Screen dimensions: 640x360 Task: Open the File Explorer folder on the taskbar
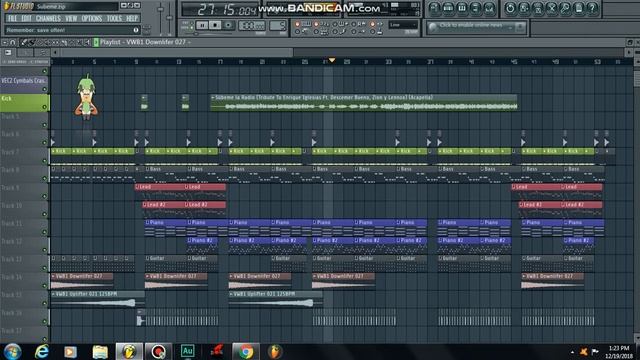100,351
